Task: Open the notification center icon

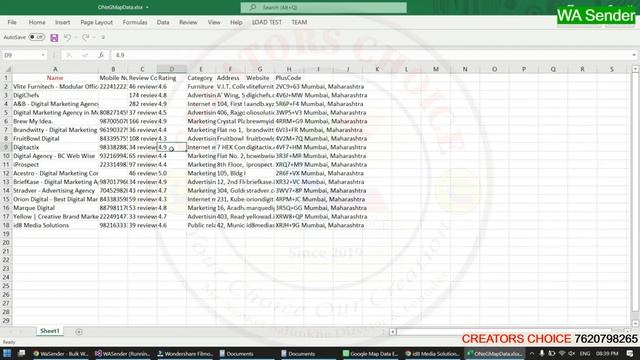Action: (630, 353)
